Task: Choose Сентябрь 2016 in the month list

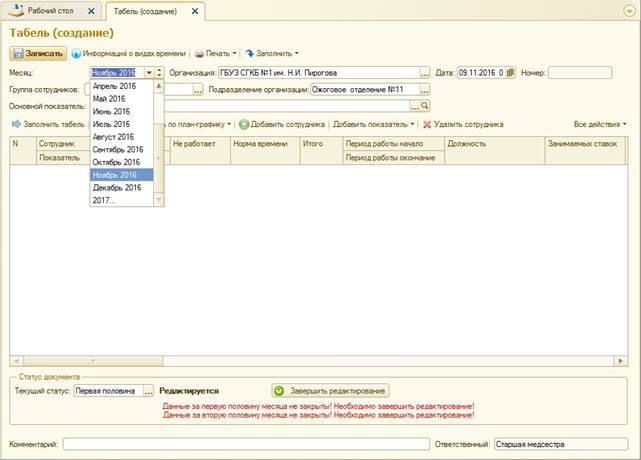Action: 117,149
